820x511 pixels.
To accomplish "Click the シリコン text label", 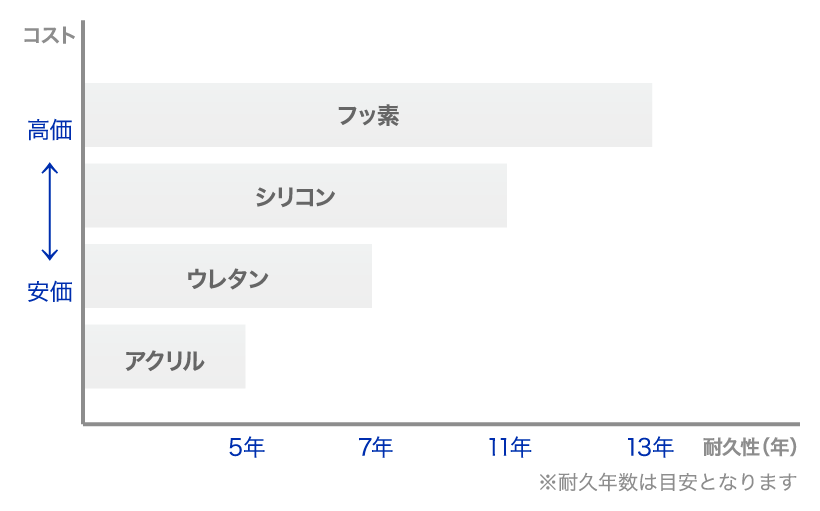I will (x=295, y=197).
